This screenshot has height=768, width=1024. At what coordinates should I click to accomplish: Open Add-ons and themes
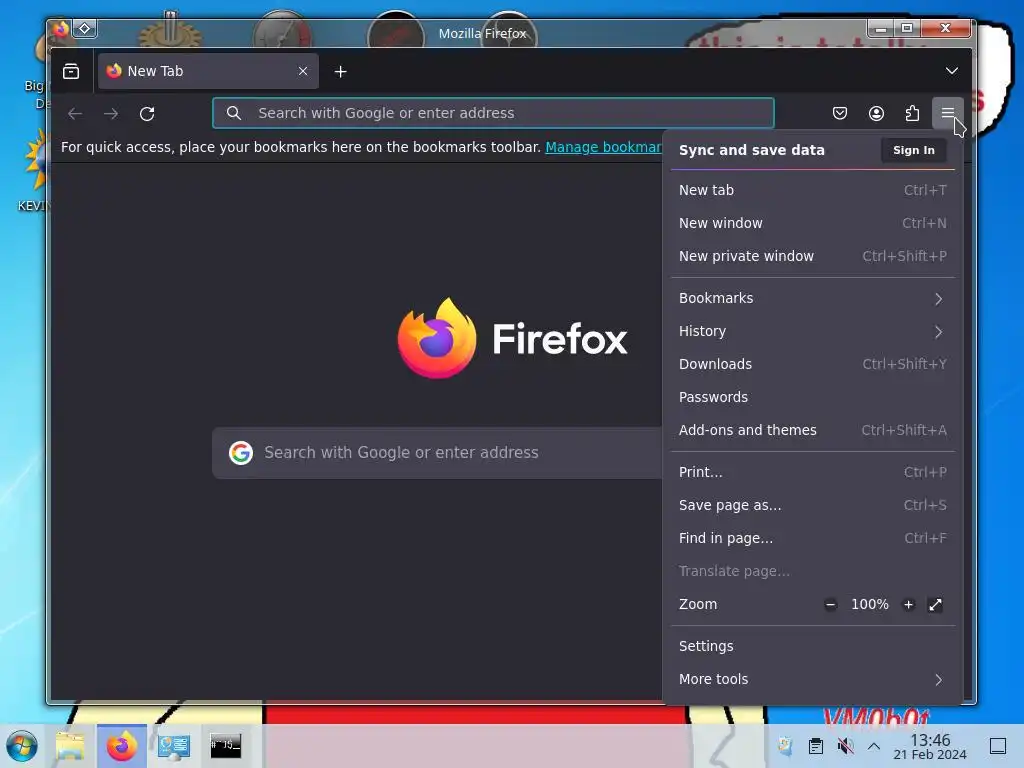[x=812, y=430]
